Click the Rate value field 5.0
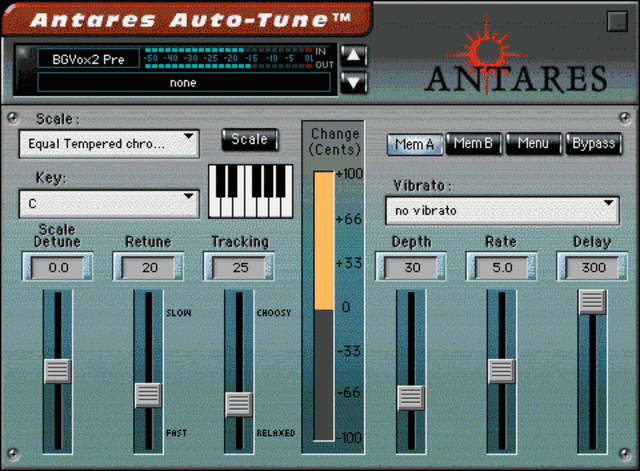Viewport: 640px width, 471px height. click(502, 268)
